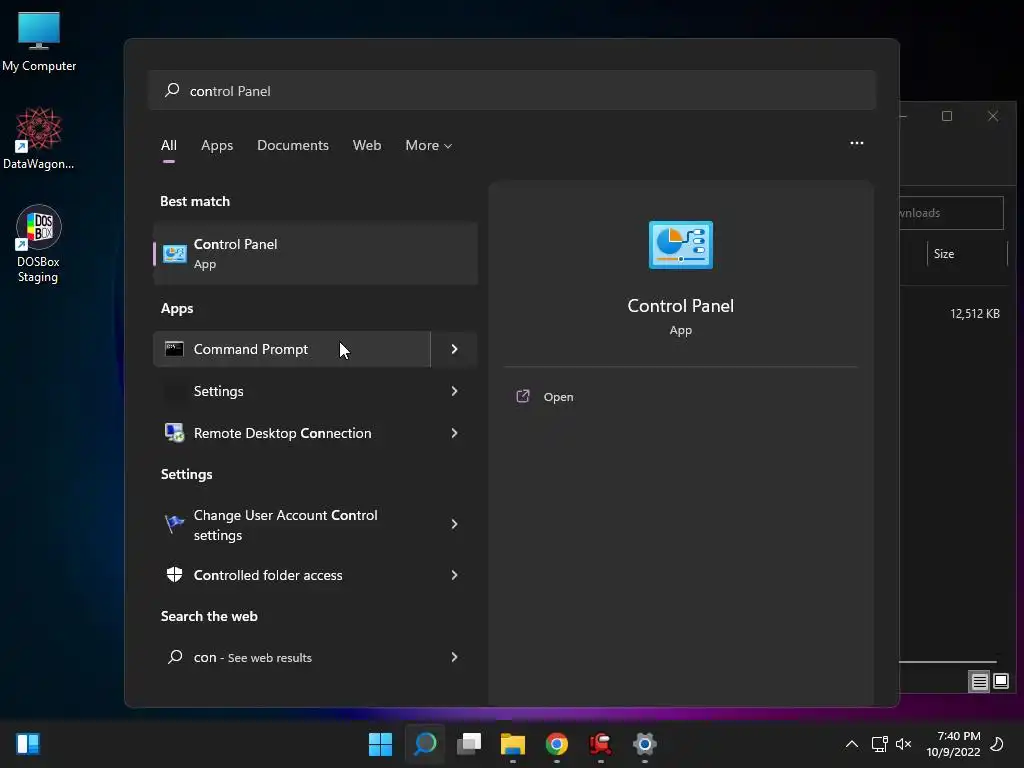Open Controlled folder access setting

(292, 575)
